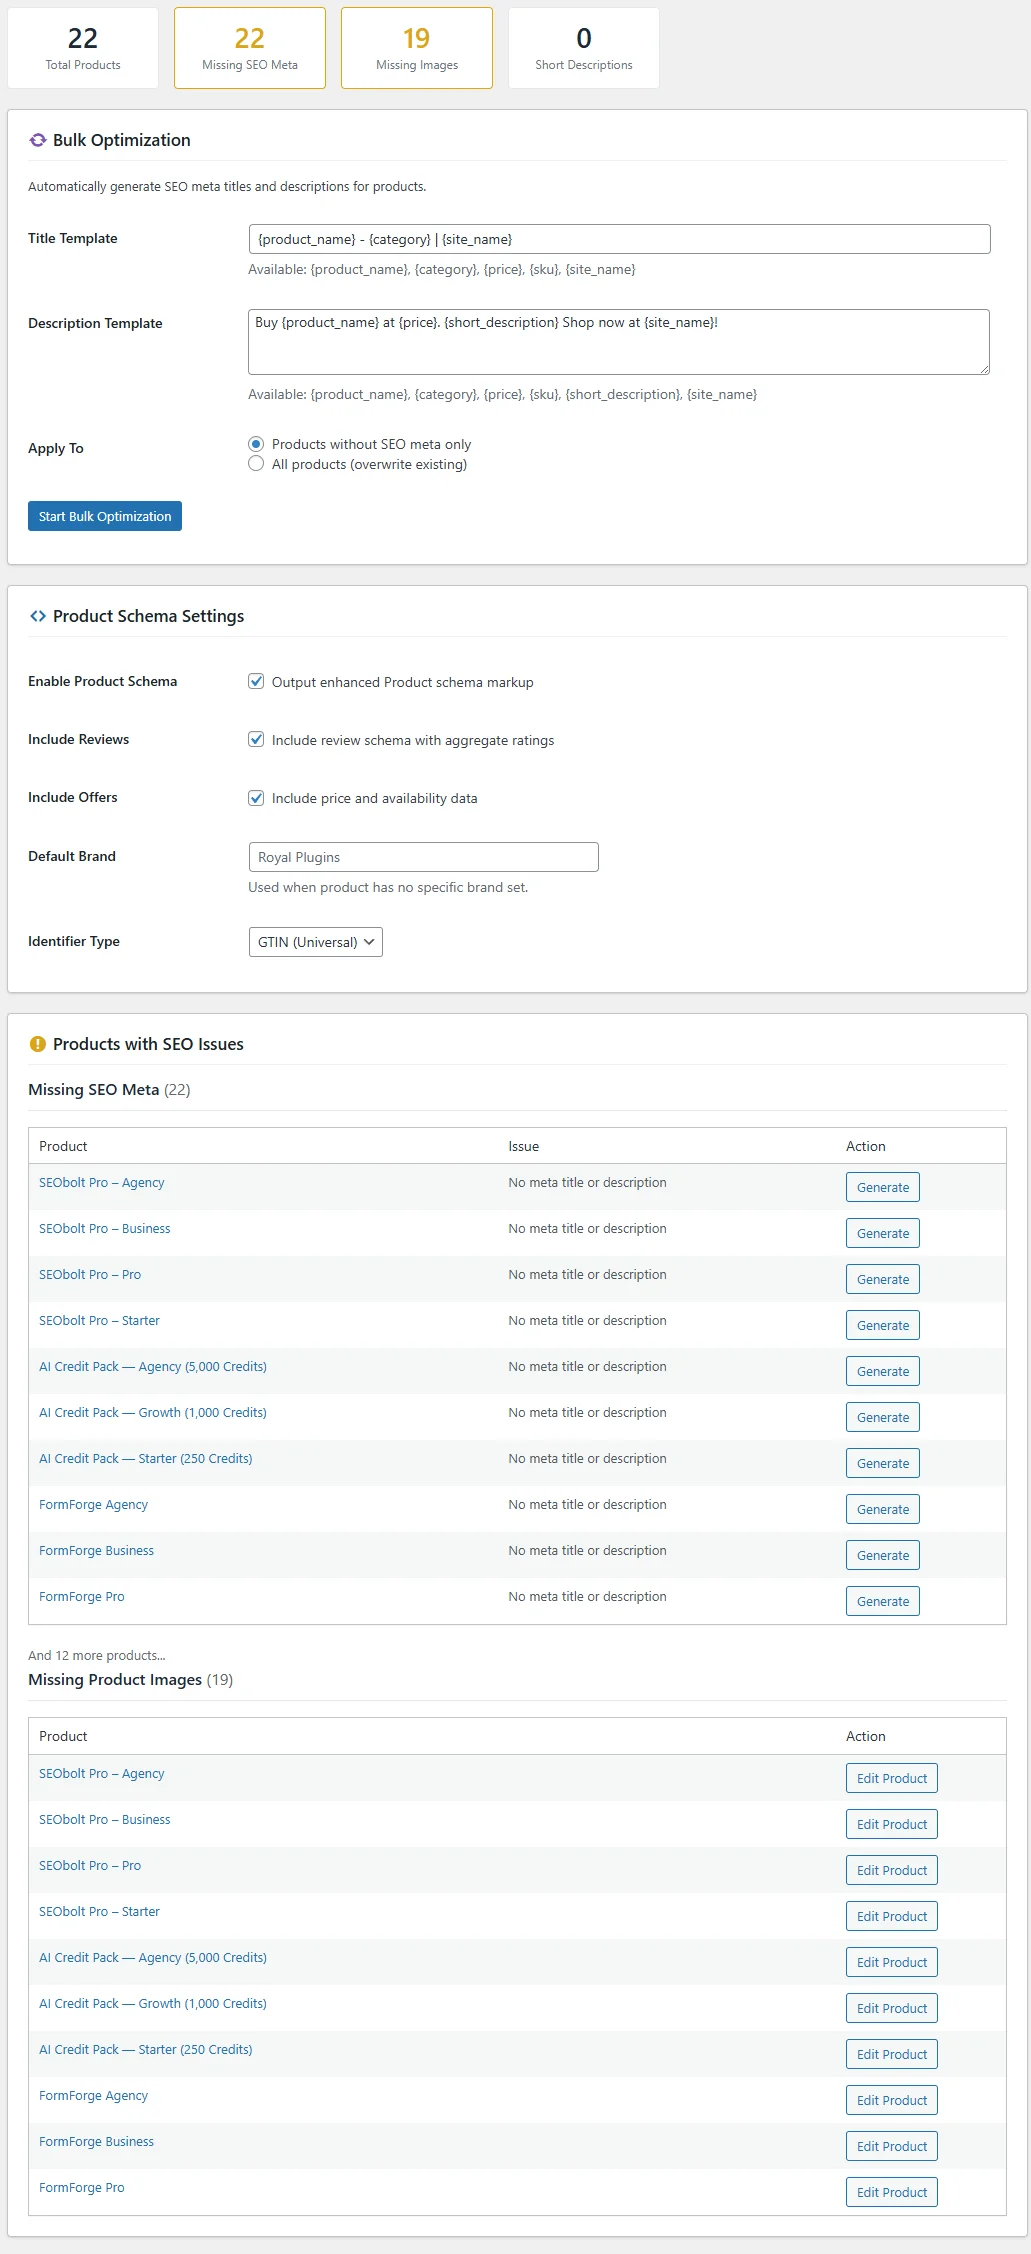1031x2254 pixels.
Task: Edit Product for AI Credit Pack Agency
Action: tap(892, 1962)
